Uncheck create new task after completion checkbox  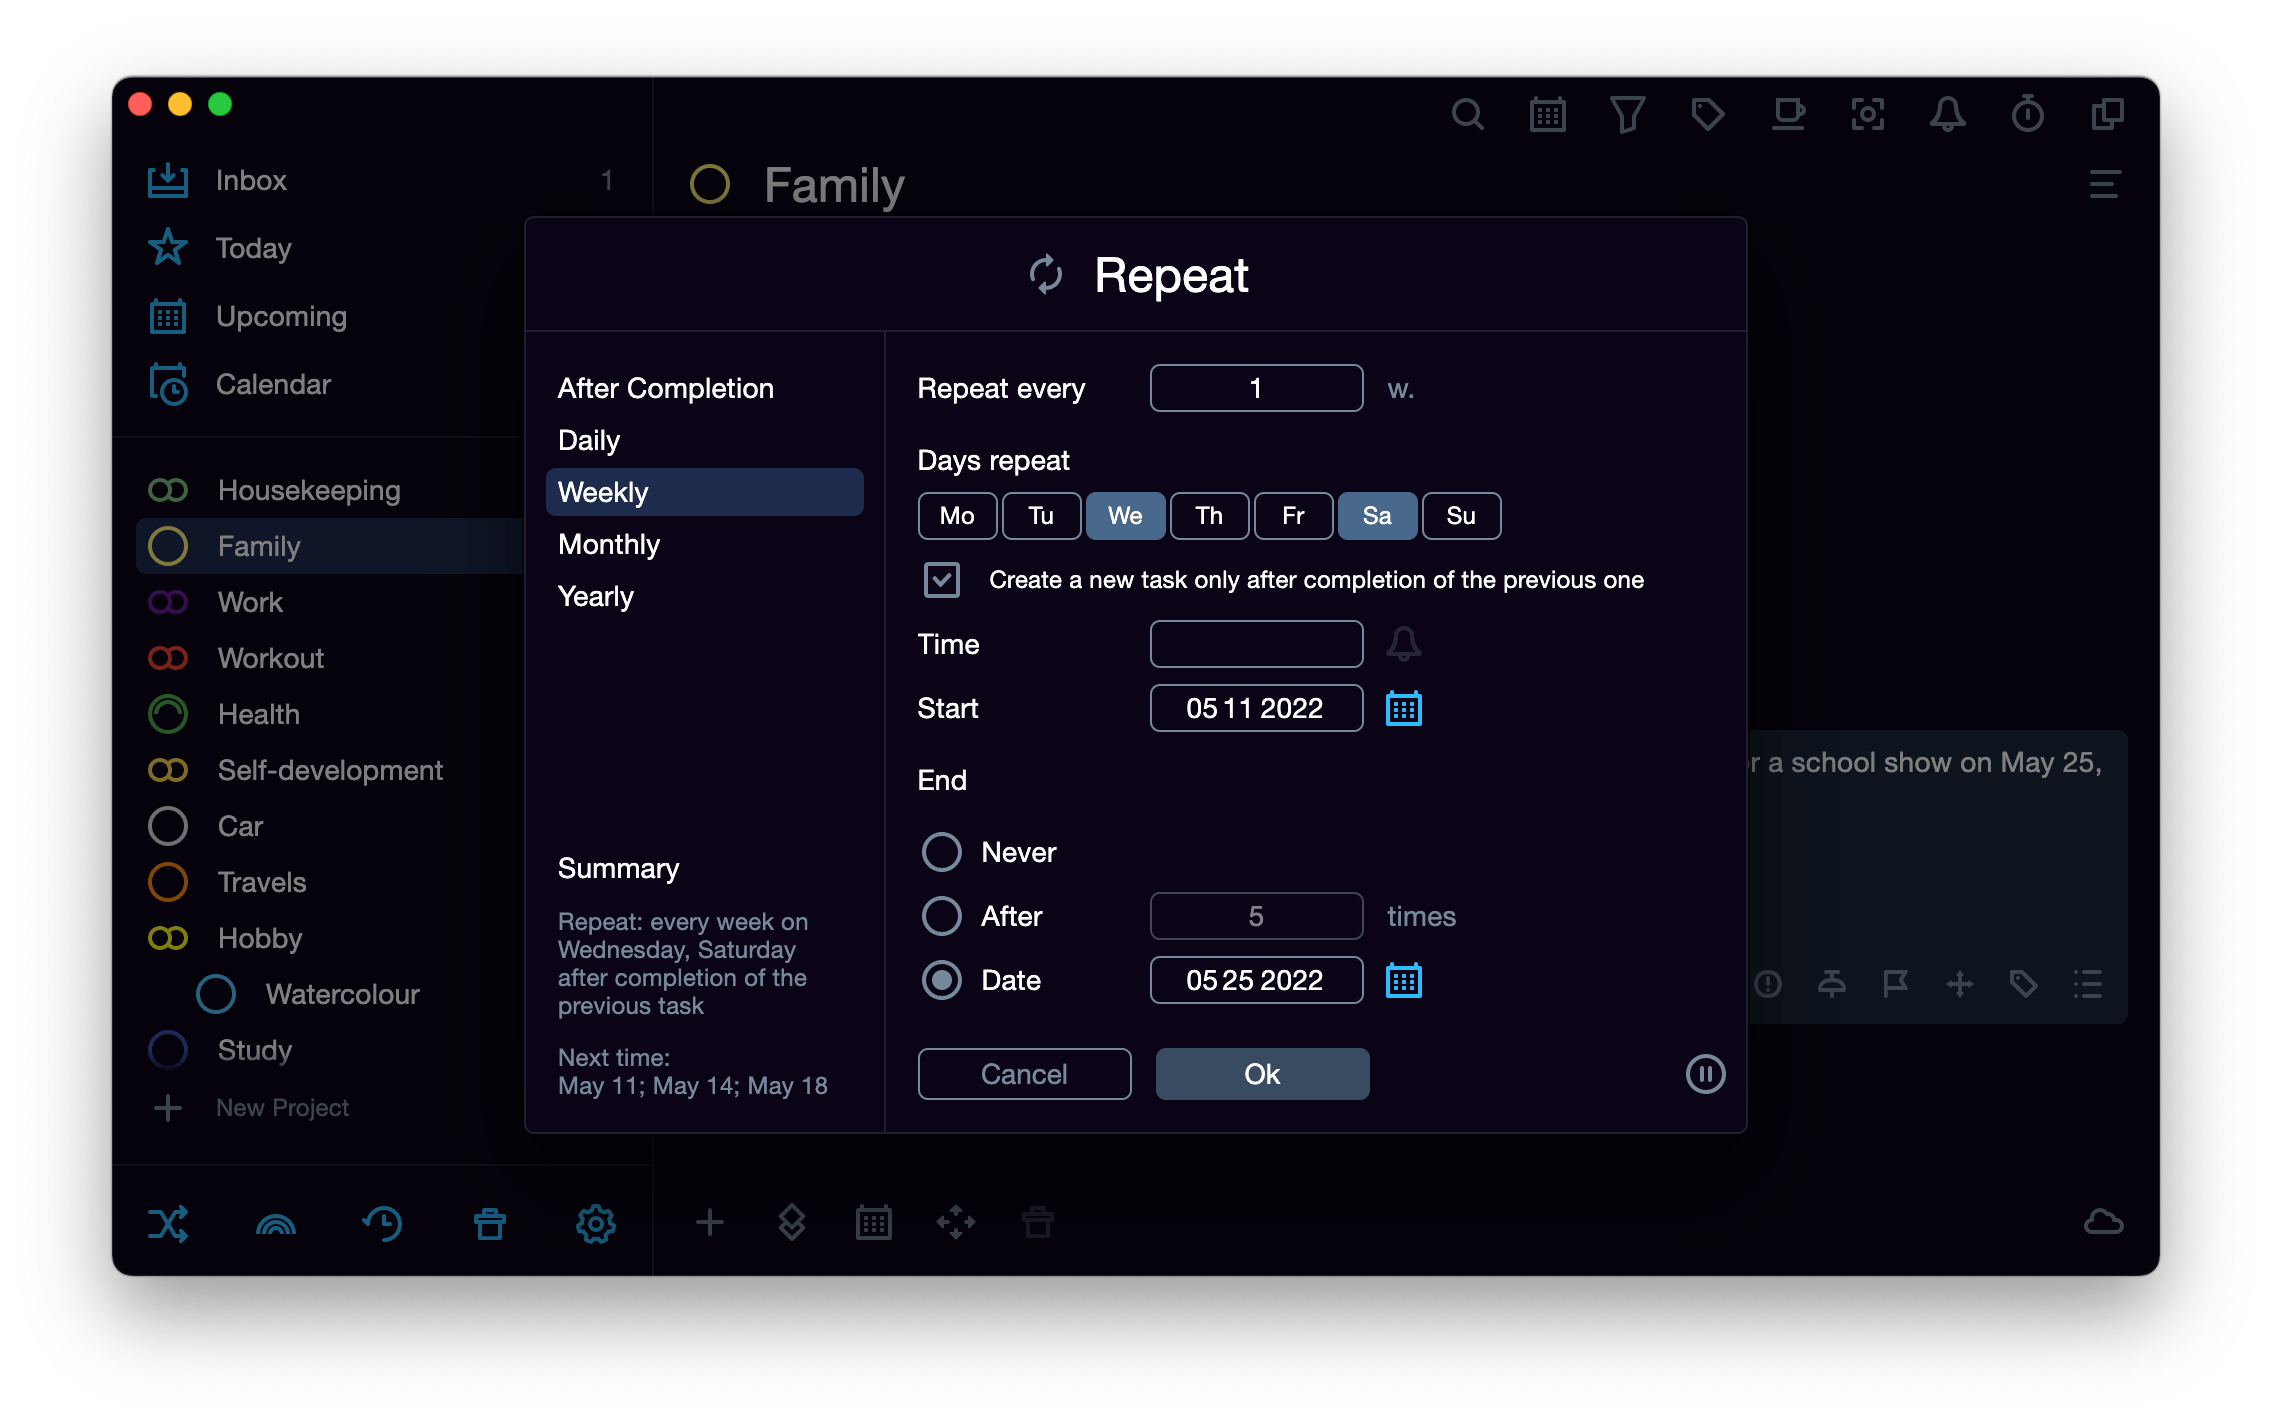941,580
